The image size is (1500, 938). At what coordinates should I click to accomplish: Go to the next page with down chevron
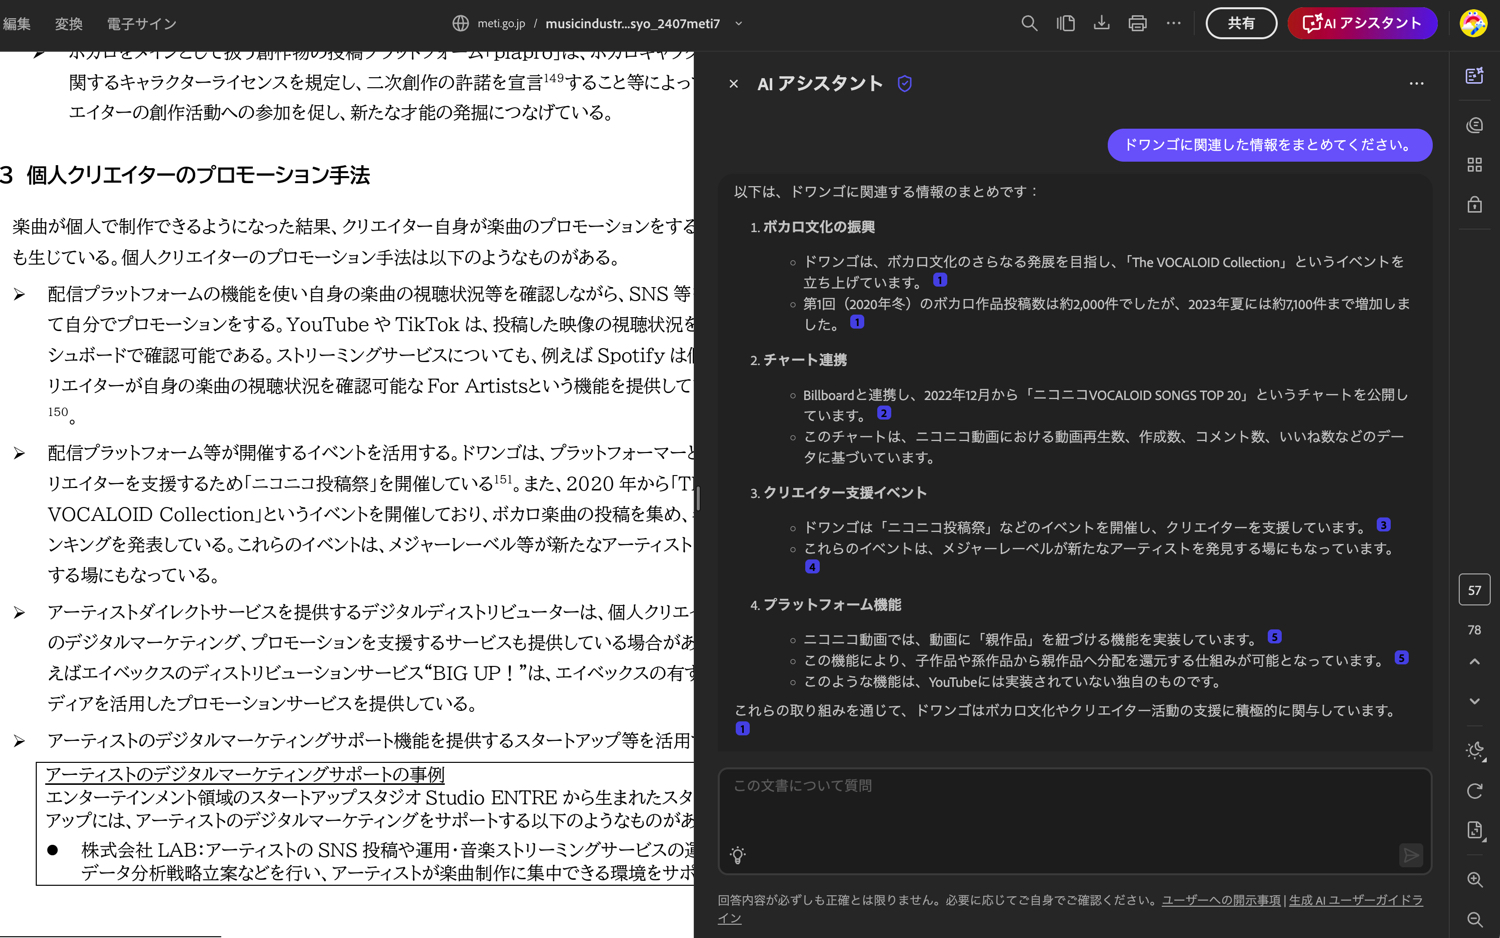1475,701
